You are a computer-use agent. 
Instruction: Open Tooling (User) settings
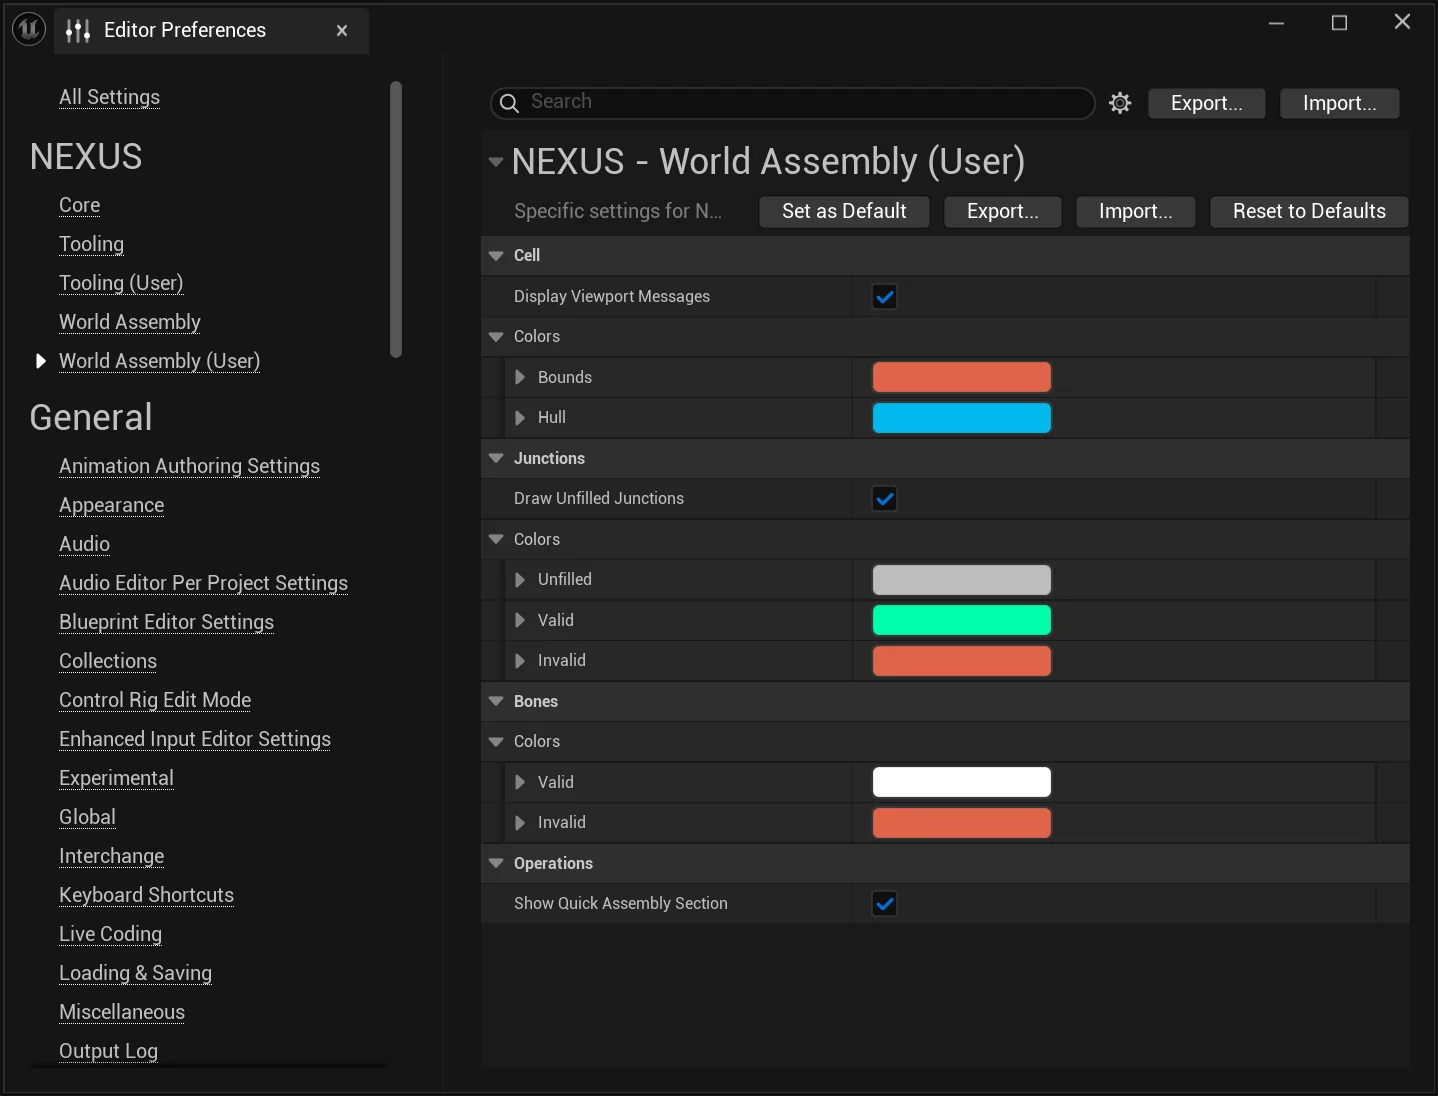(121, 283)
